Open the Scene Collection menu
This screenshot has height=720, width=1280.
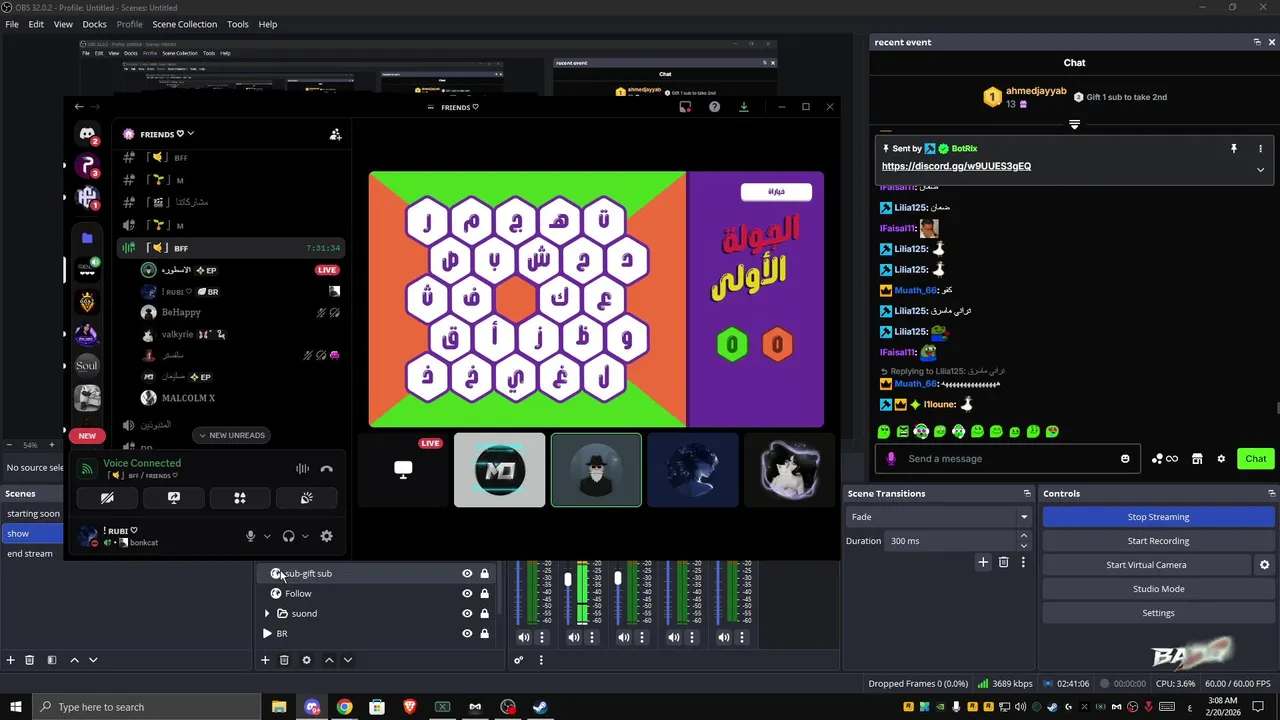(184, 24)
